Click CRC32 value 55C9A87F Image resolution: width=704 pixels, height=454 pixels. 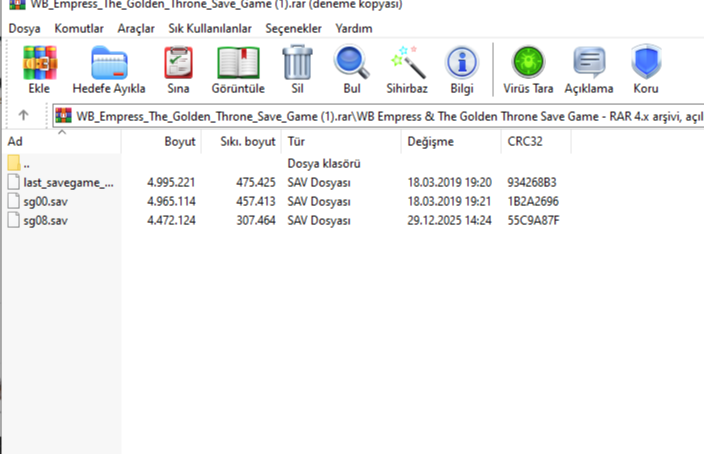(x=533, y=220)
